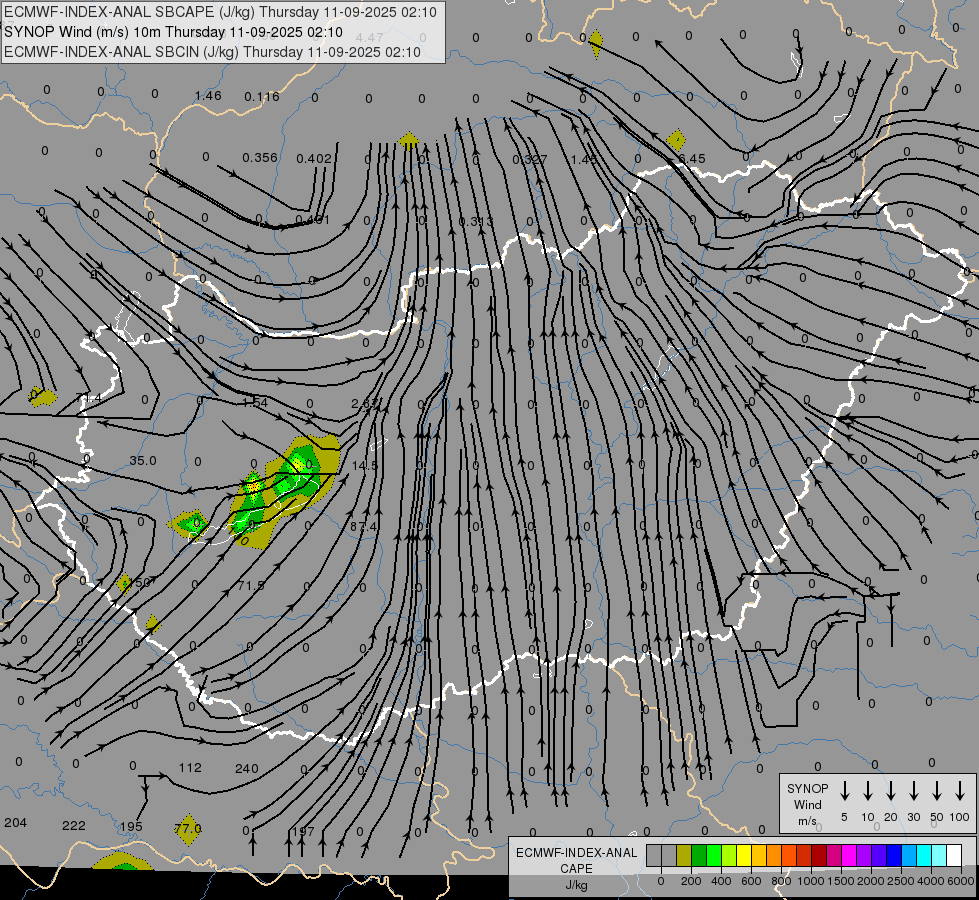The height and width of the screenshot is (900, 979).
Task: Click the map value 195
Action: 131,826
